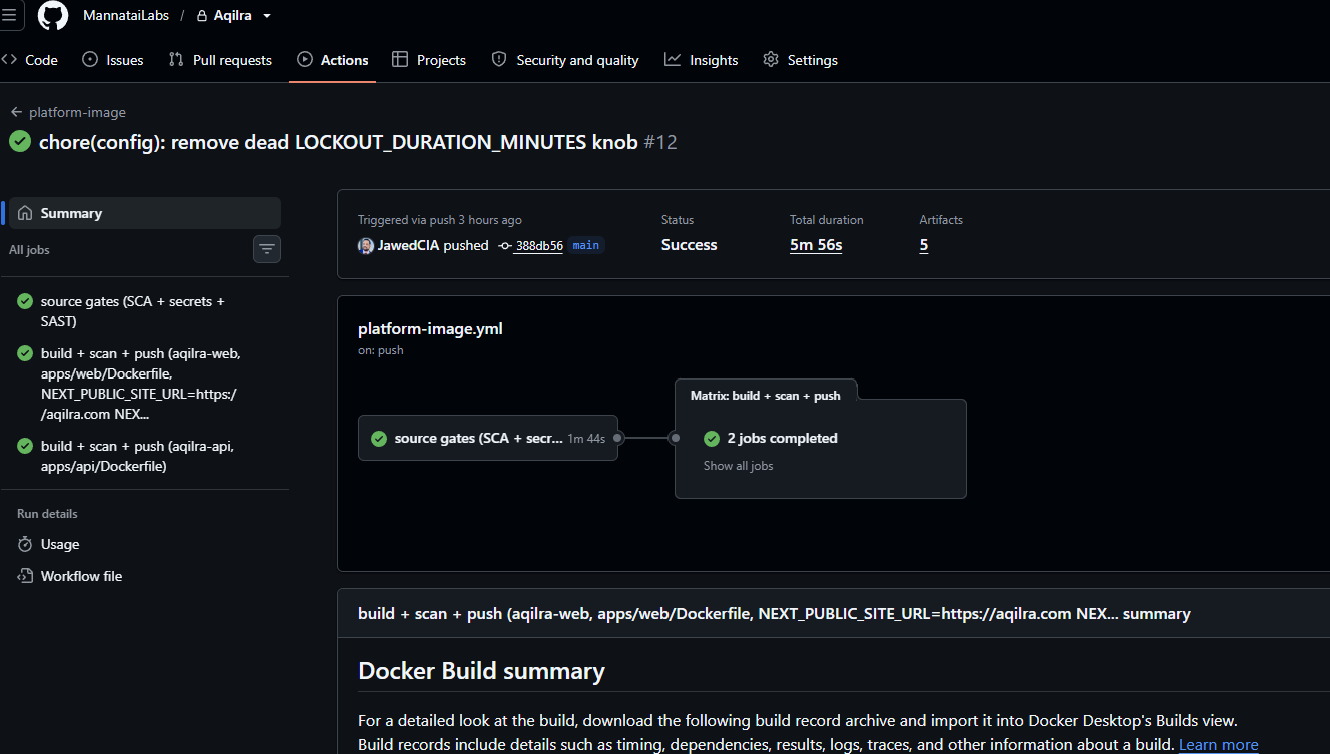Click the success check icon beside run title
The height and width of the screenshot is (754, 1330).
(x=20, y=142)
